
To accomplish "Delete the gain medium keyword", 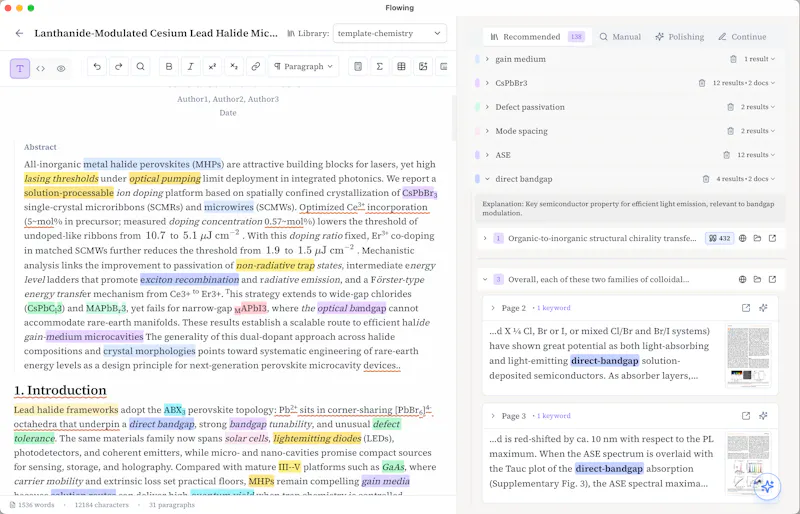I will click(733, 59).
